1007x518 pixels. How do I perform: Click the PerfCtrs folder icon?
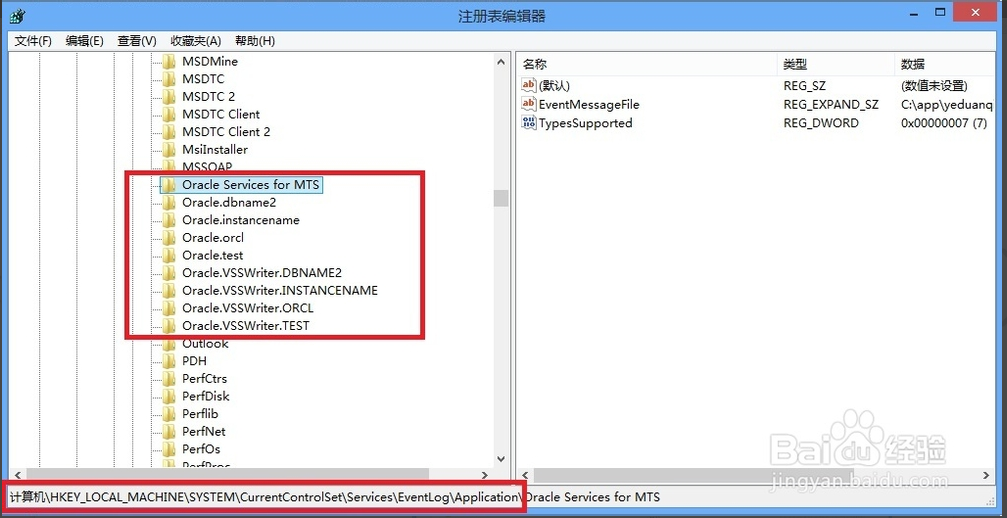coord(169,379)
